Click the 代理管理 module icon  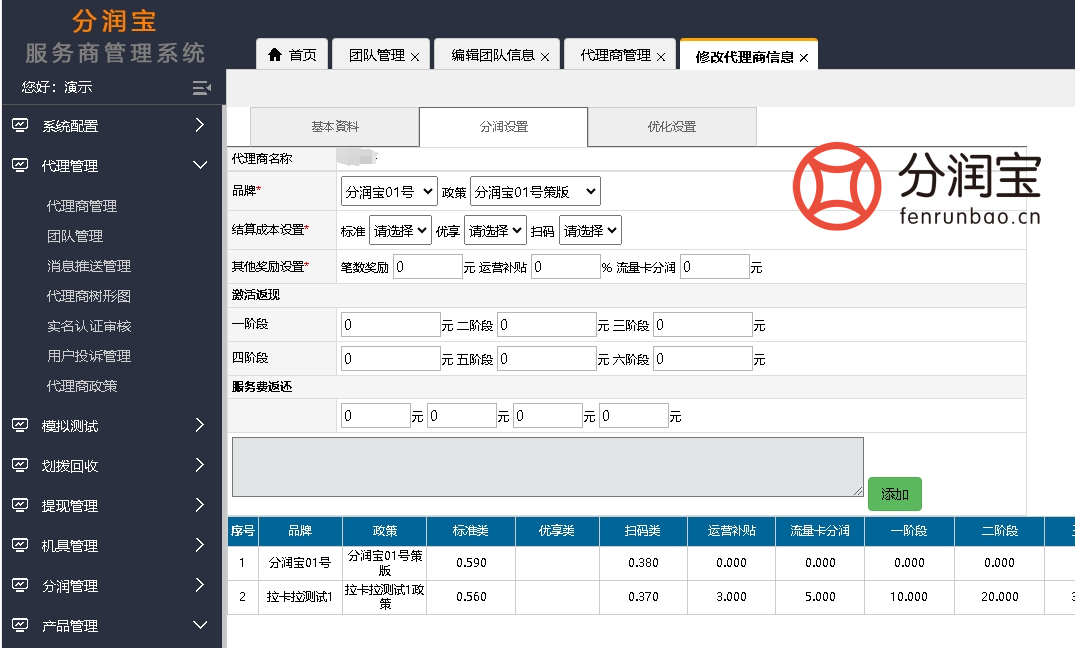click(21, 166)
